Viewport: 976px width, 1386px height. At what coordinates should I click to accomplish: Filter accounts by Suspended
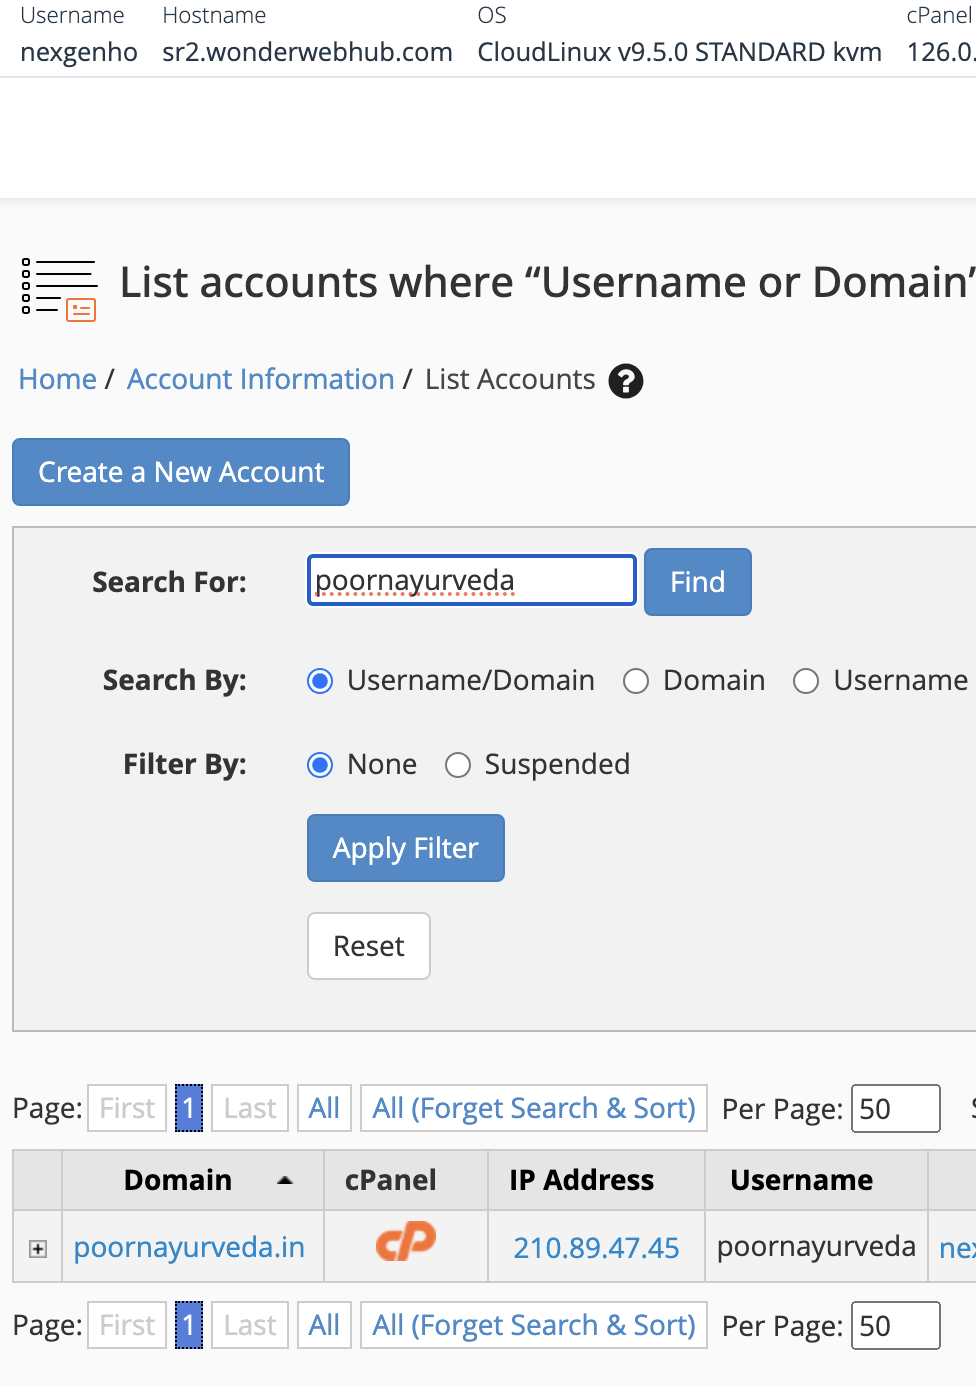458,765
